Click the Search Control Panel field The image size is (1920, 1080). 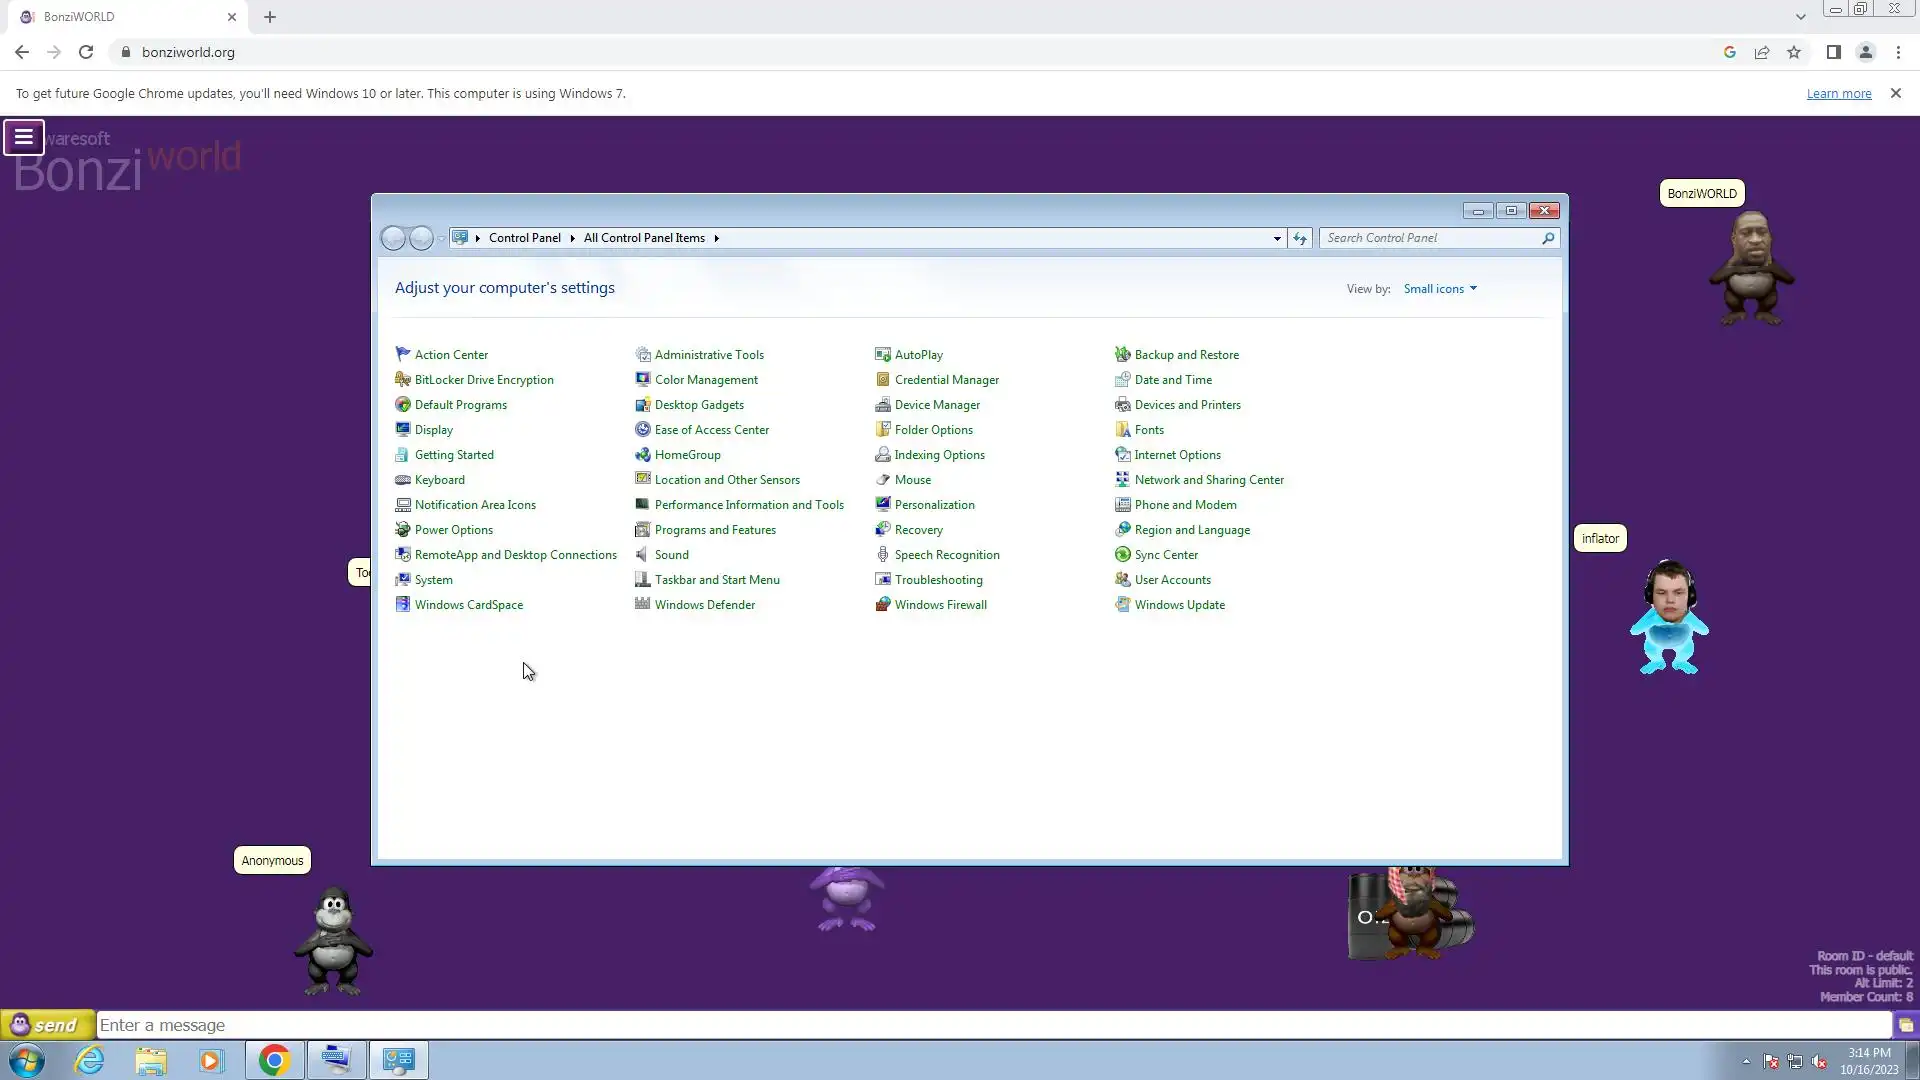click(1430, 238)
